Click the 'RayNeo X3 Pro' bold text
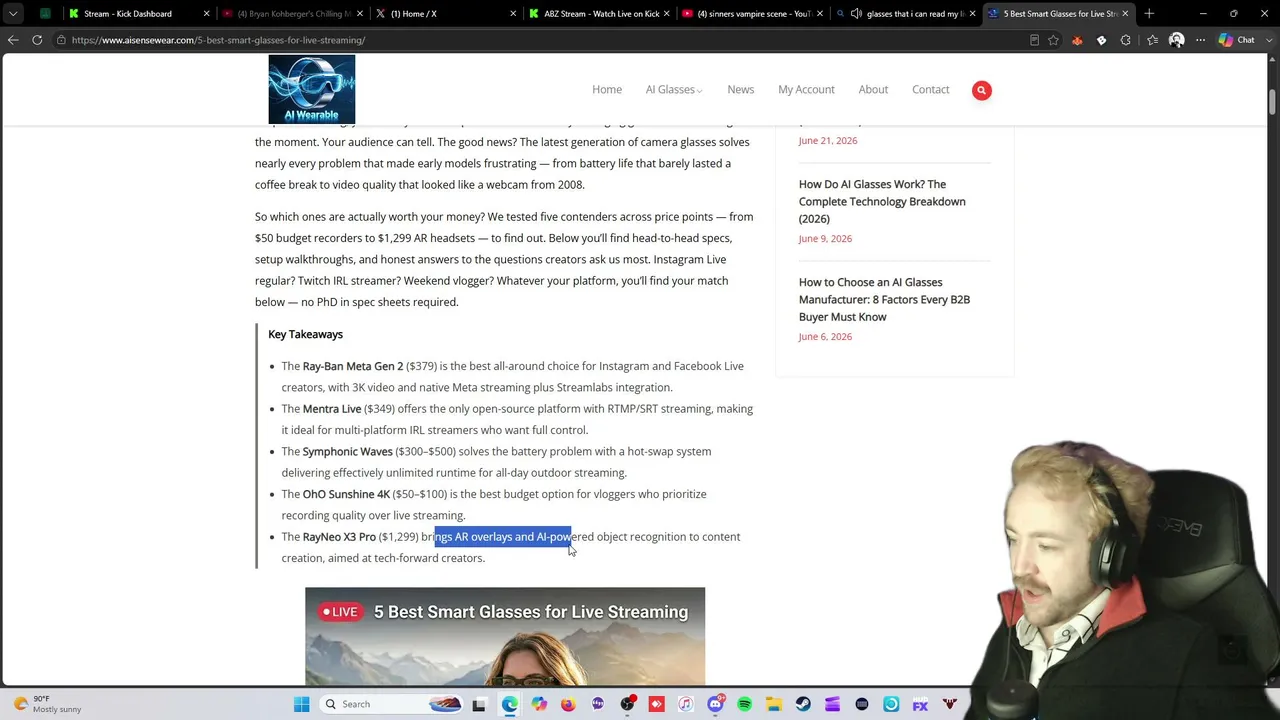 point(339,537)
